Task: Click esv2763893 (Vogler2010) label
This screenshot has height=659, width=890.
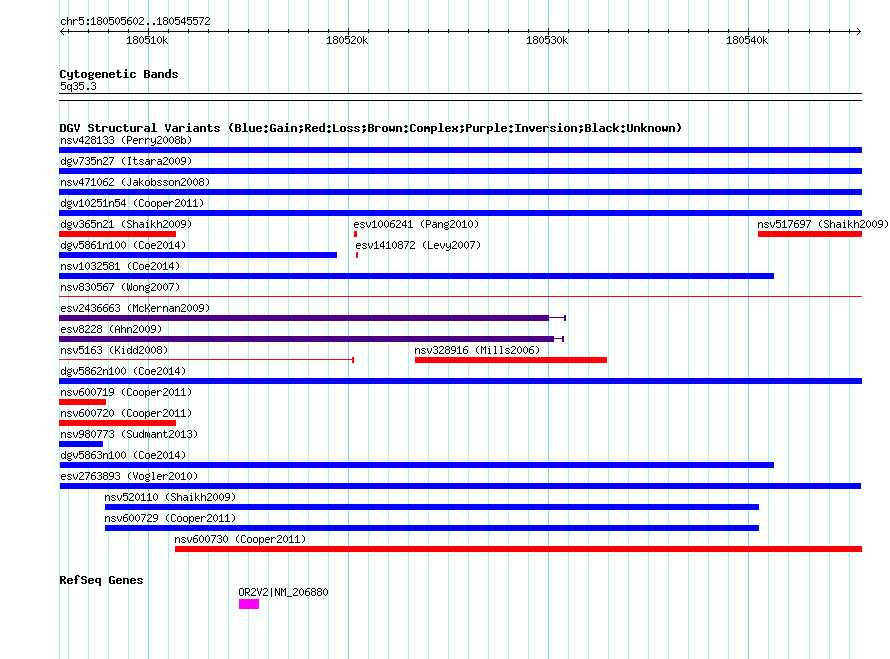Action: [129, 476]
